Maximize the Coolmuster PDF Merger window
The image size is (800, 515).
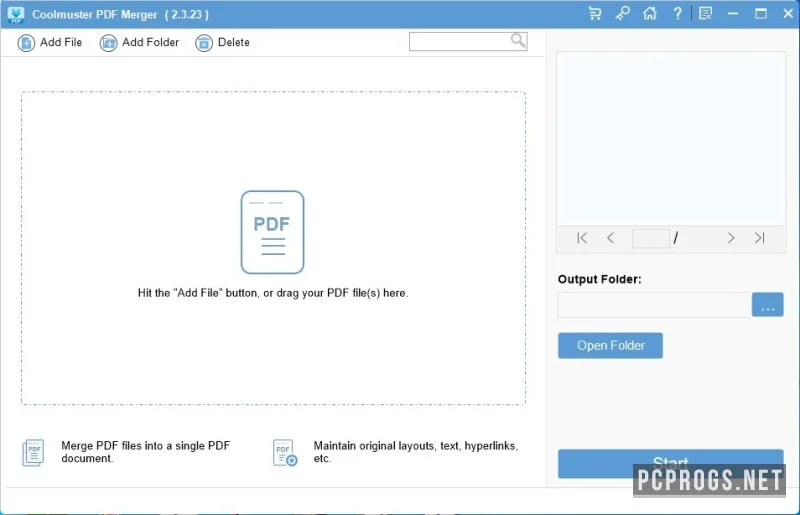click(x=761, y=14)
